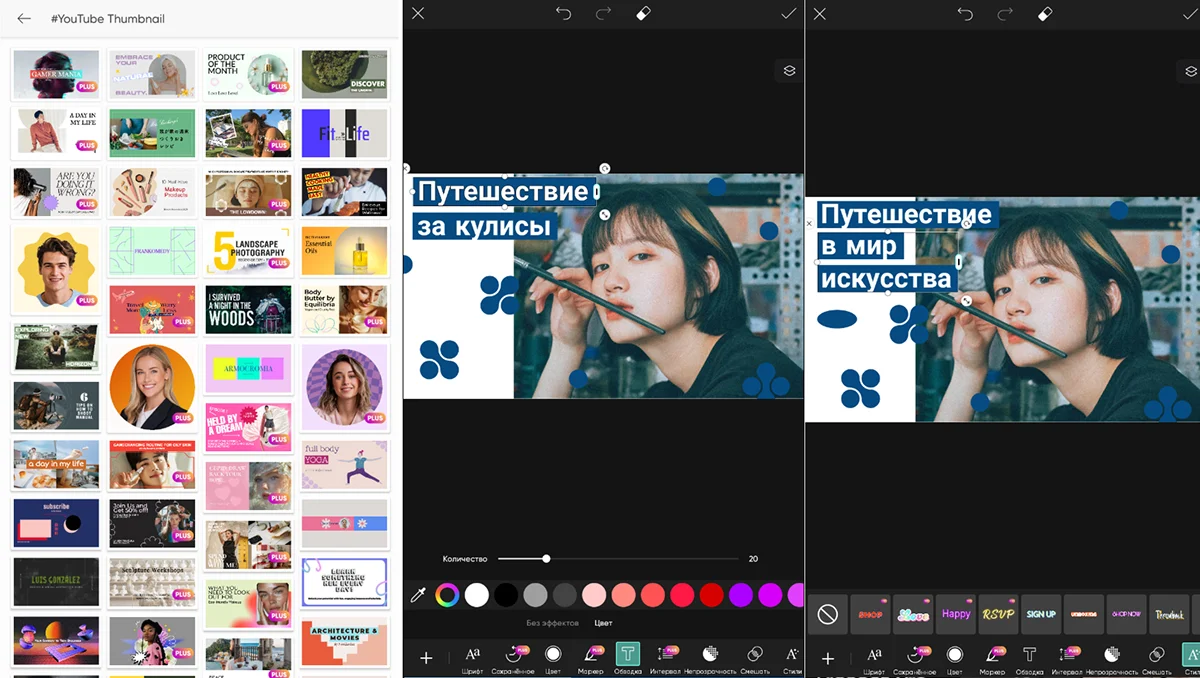
Task: Choose the no-style circle-slash preset
Action: (827, 614)
